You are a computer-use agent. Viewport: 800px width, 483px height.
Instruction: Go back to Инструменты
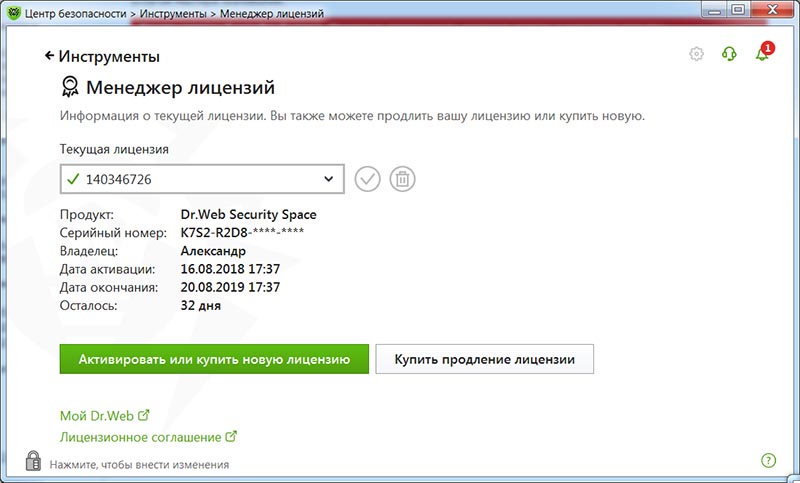pyautogui.click(x=102, y=56)
